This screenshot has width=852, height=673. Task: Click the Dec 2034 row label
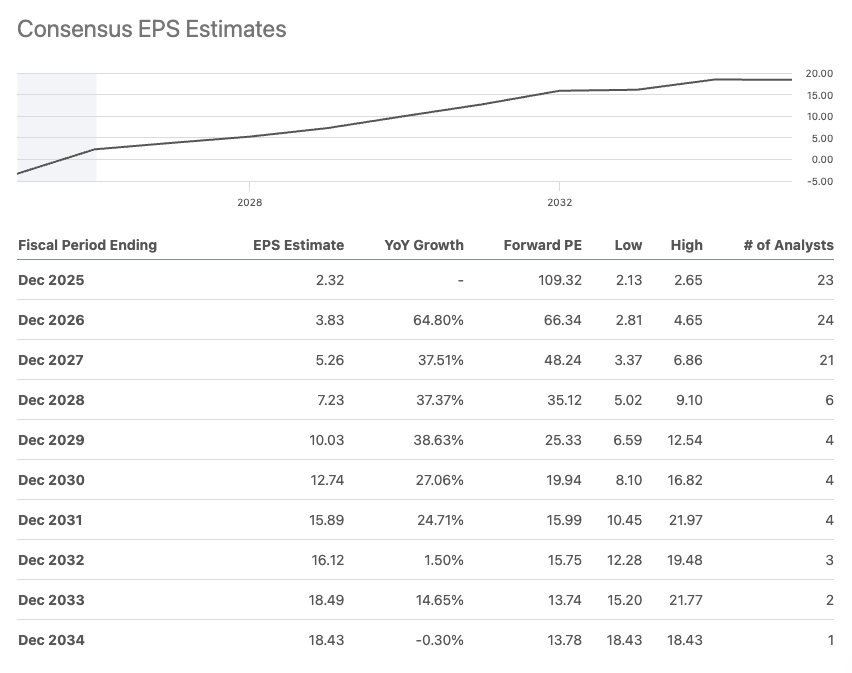click(x=51, y=640)
